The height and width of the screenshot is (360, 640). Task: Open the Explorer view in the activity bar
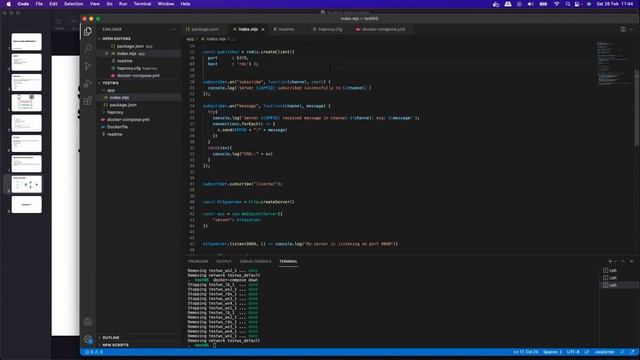point(88,31)
